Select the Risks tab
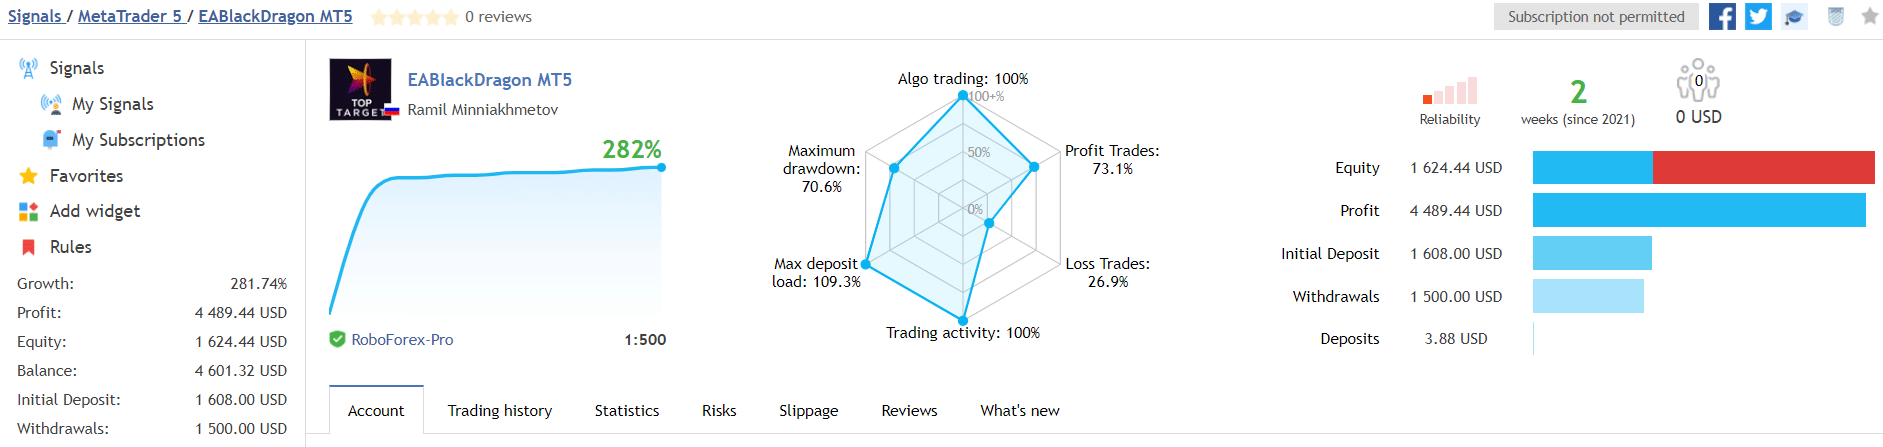The image size is (1883, 447). tap(718, 411)
